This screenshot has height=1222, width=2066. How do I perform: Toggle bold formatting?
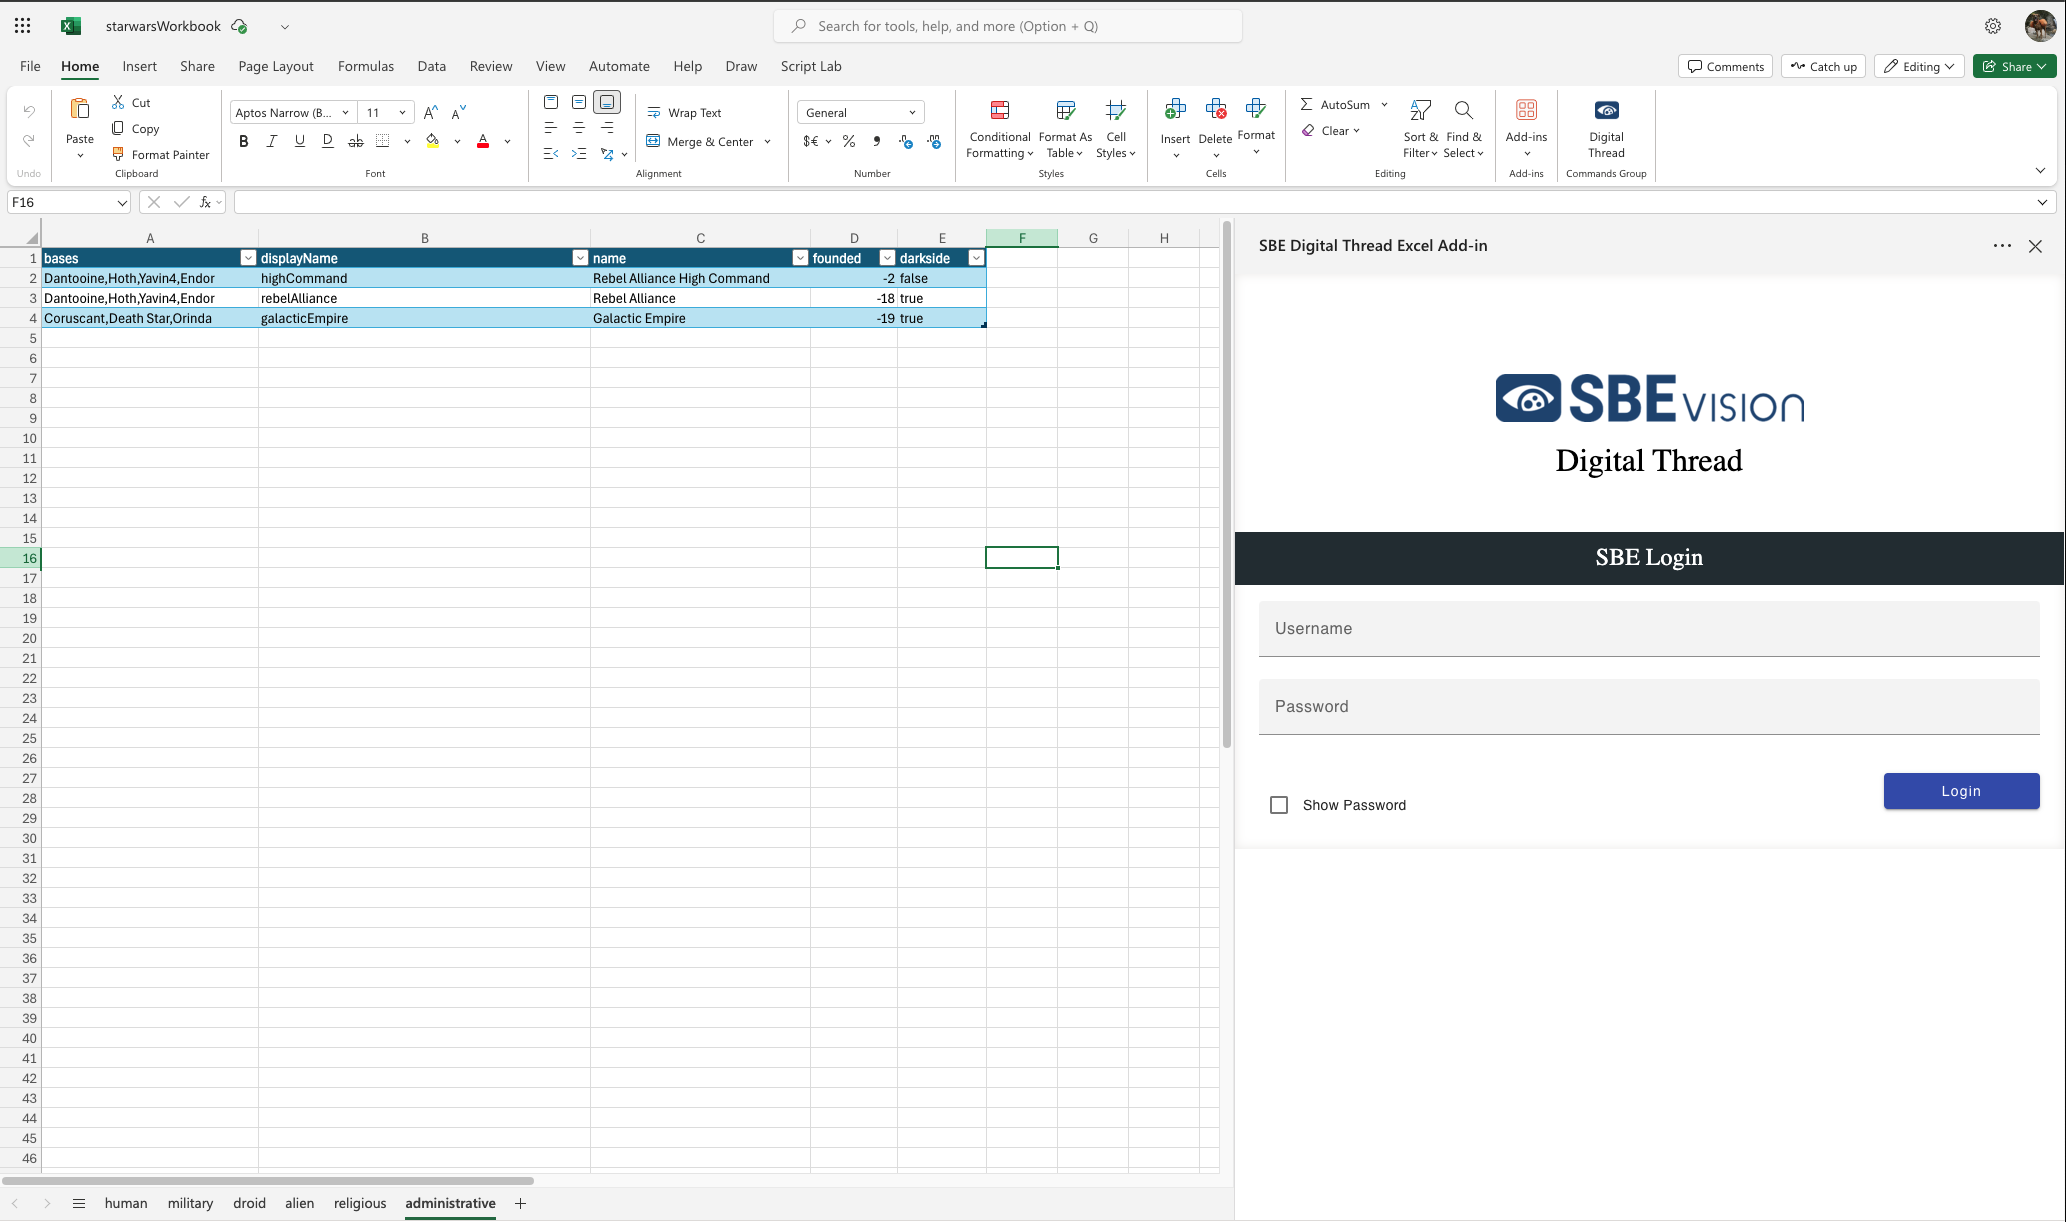(243, 141)
